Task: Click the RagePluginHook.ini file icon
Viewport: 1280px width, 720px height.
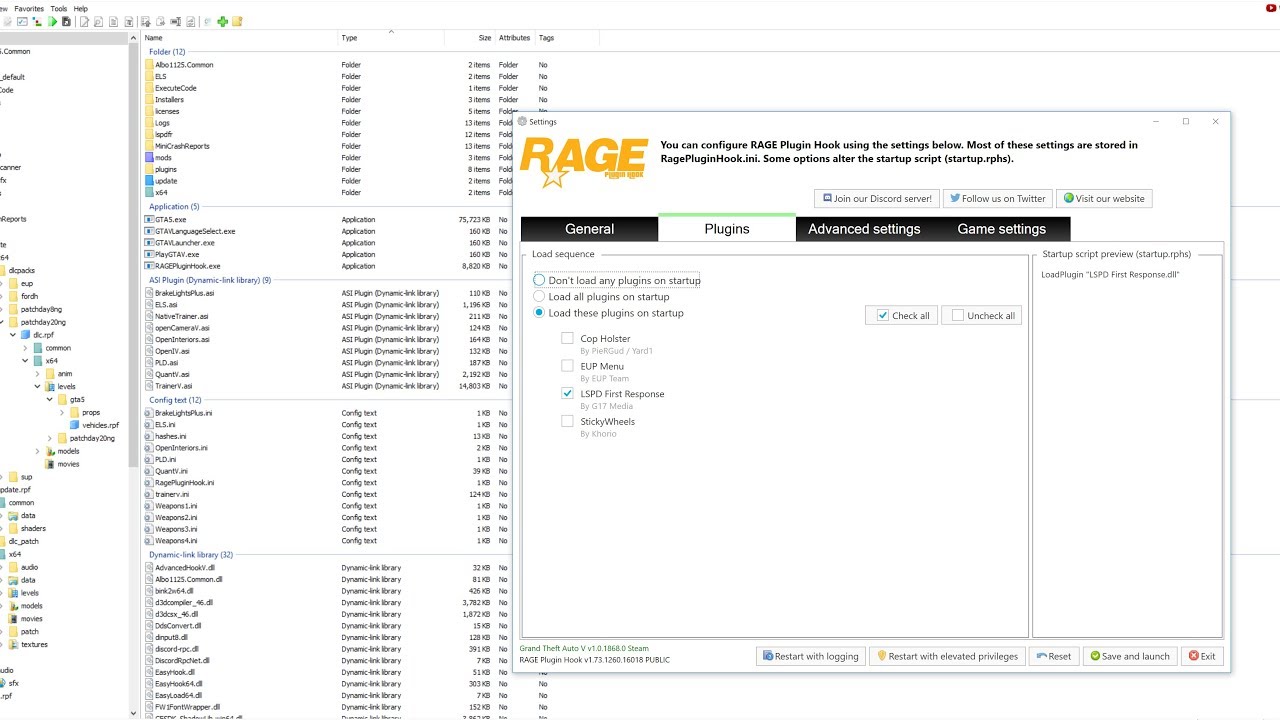Action: 149,482
